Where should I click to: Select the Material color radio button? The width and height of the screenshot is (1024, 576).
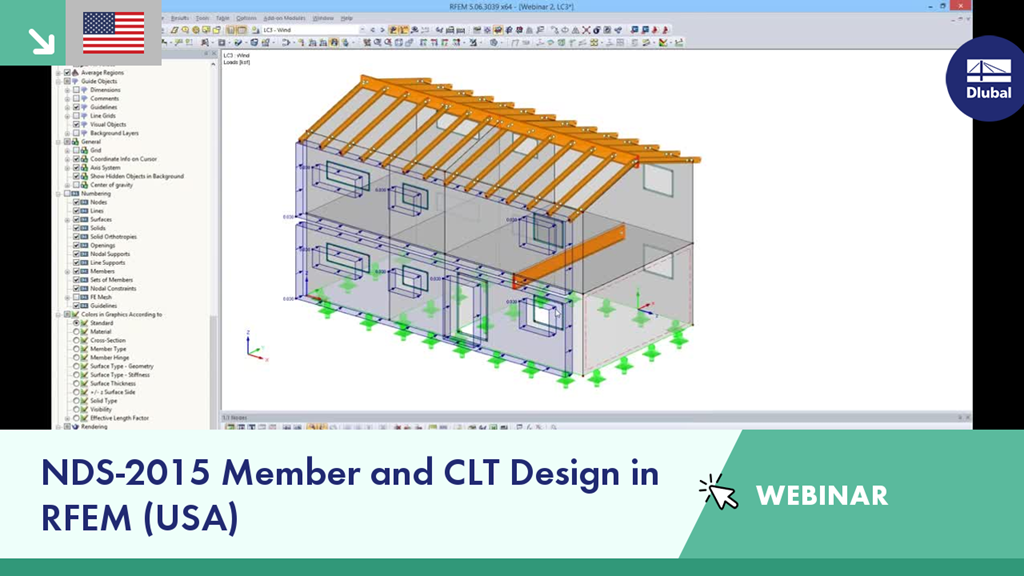tap(76, 332)
